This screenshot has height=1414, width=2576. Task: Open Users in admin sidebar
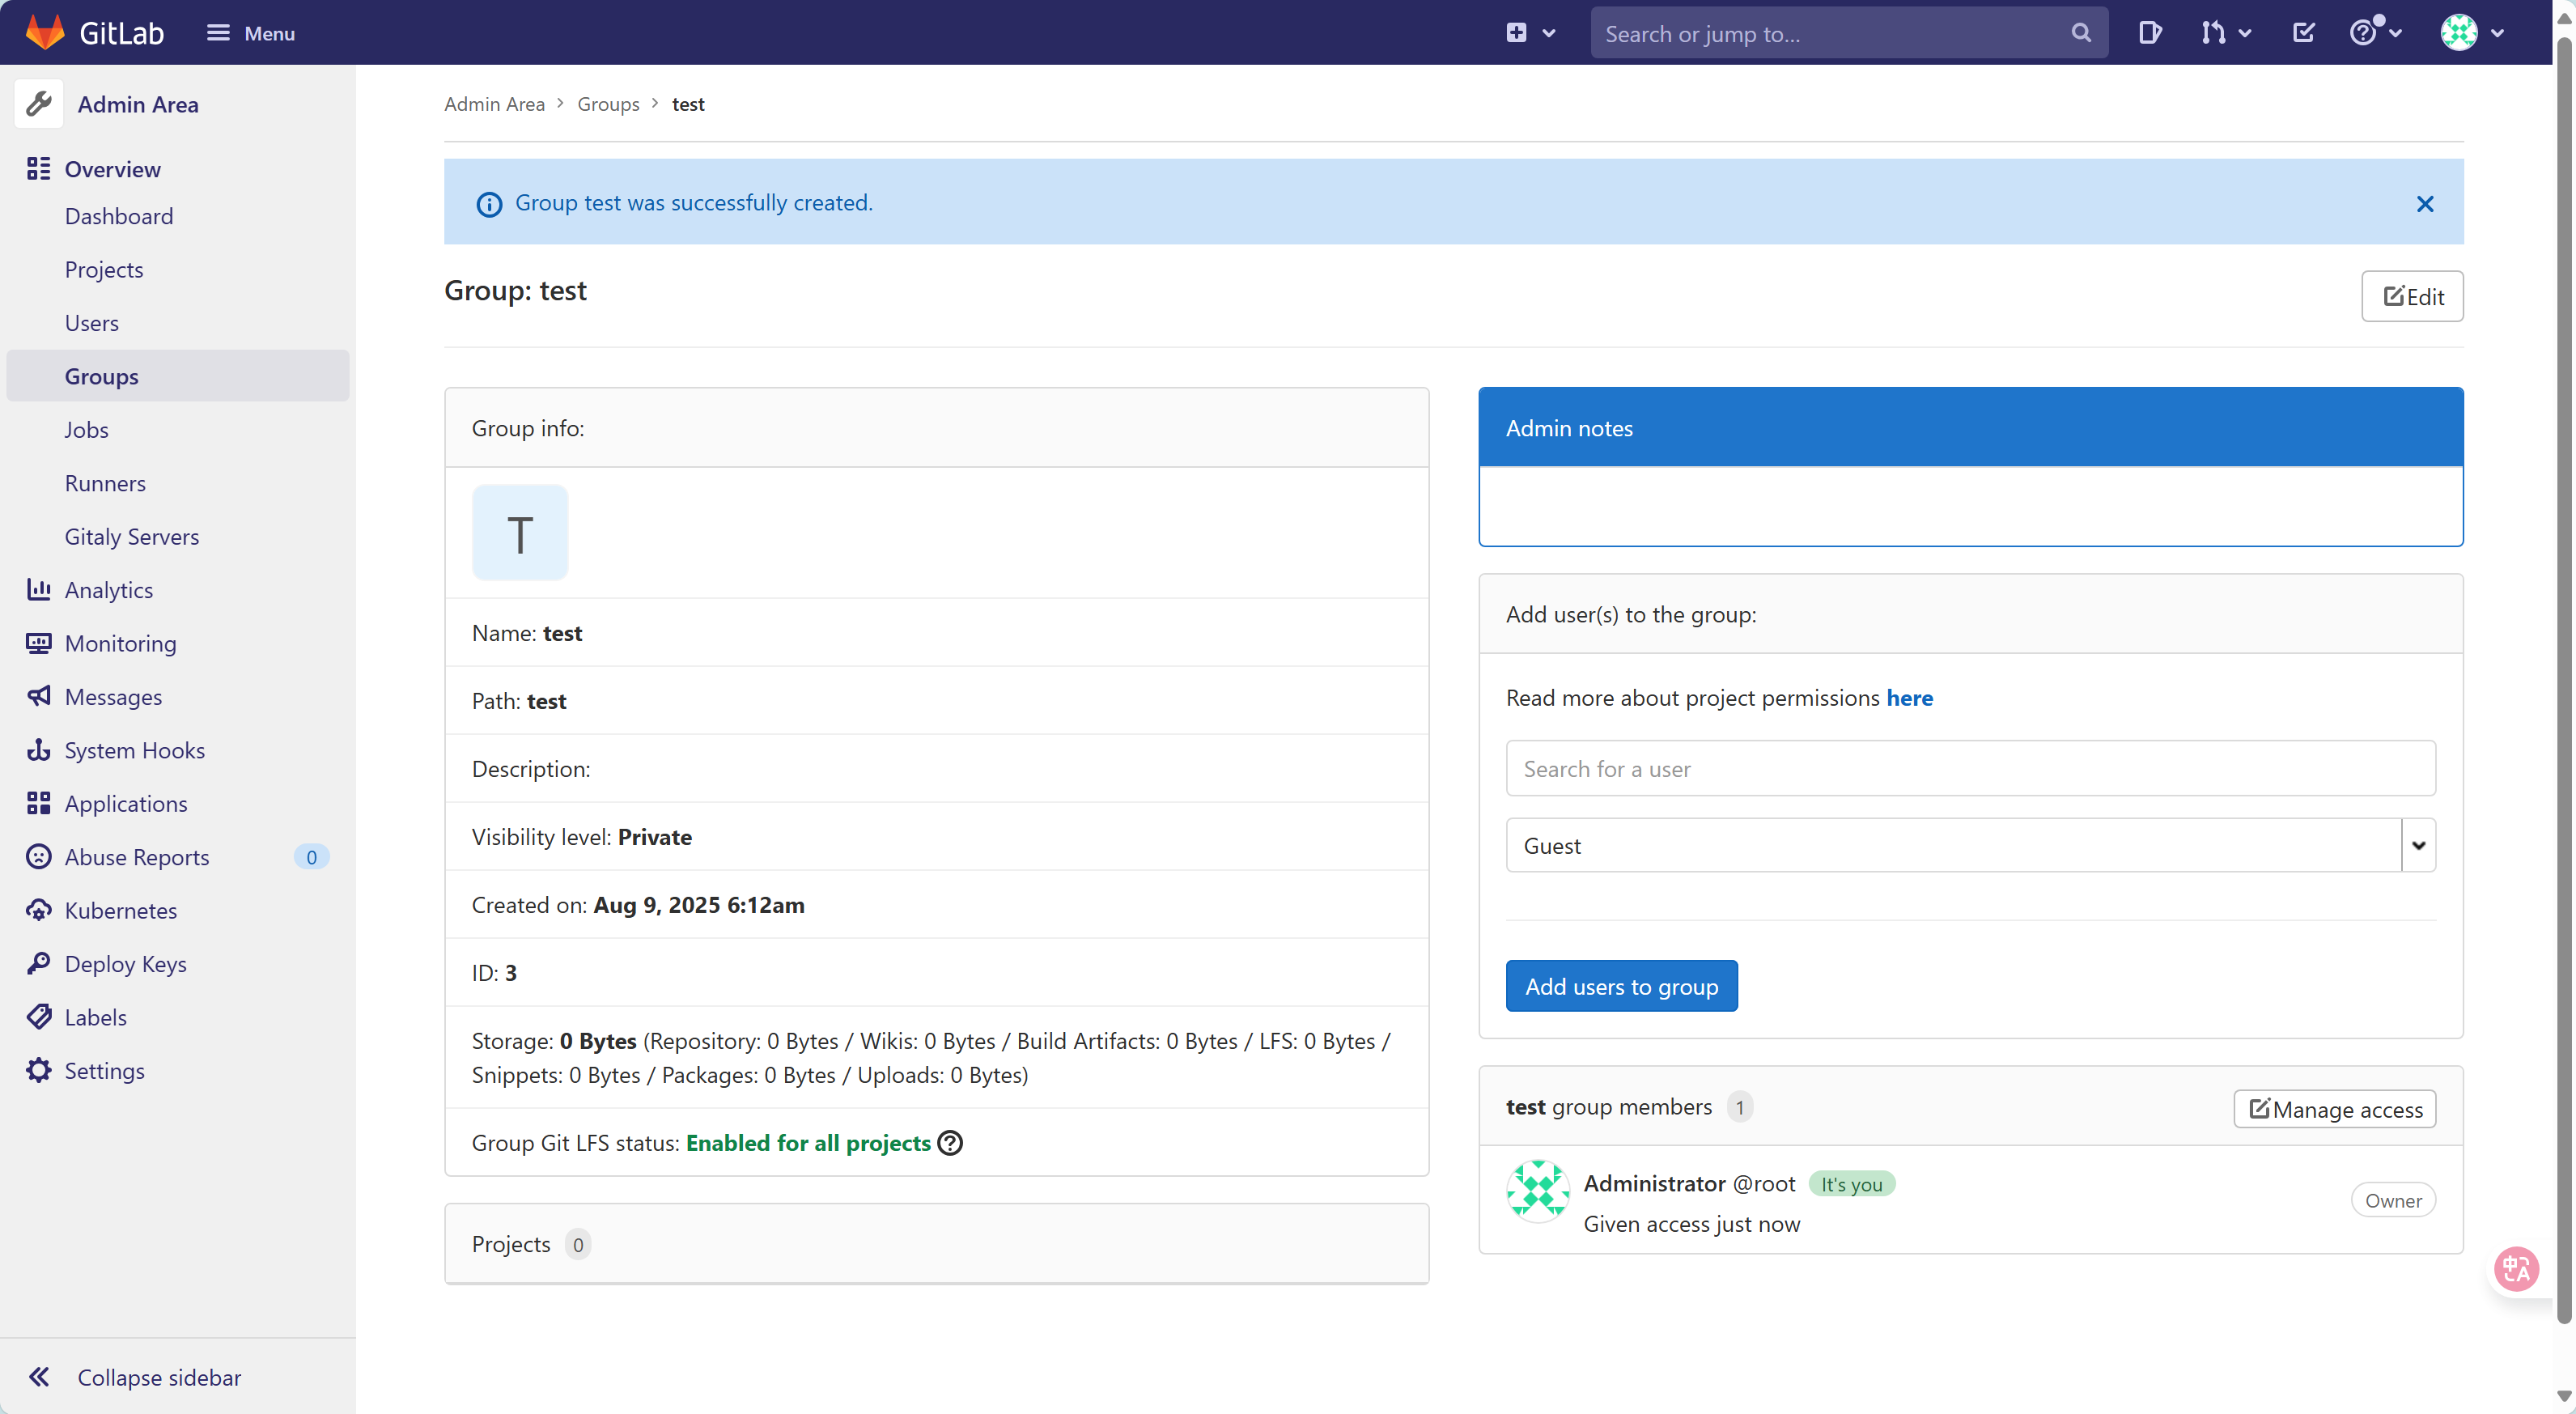pos(92,323)
